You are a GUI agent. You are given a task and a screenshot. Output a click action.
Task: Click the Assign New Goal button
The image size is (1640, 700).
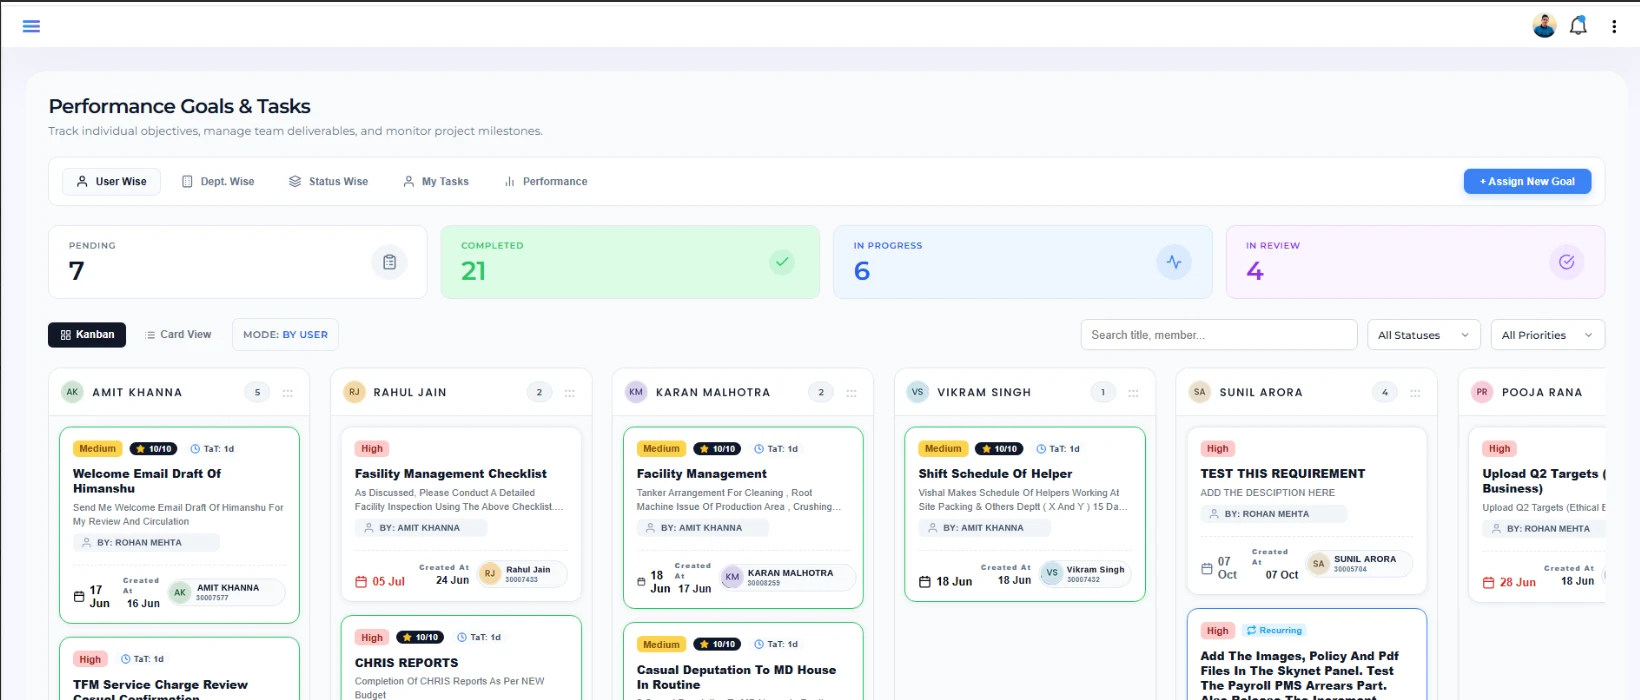(x=1527, y=182)
